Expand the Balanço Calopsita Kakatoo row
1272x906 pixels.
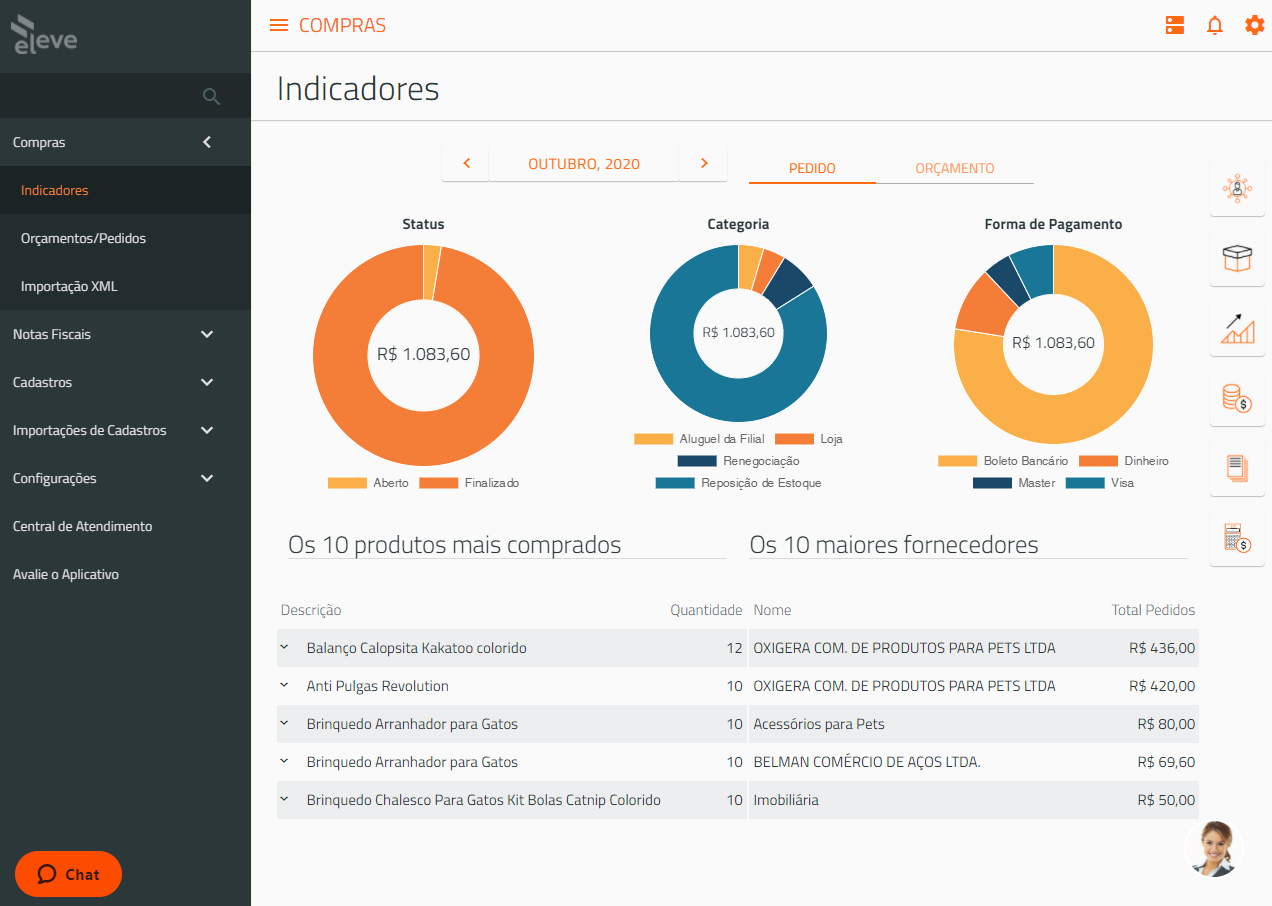tap(284, 648)
